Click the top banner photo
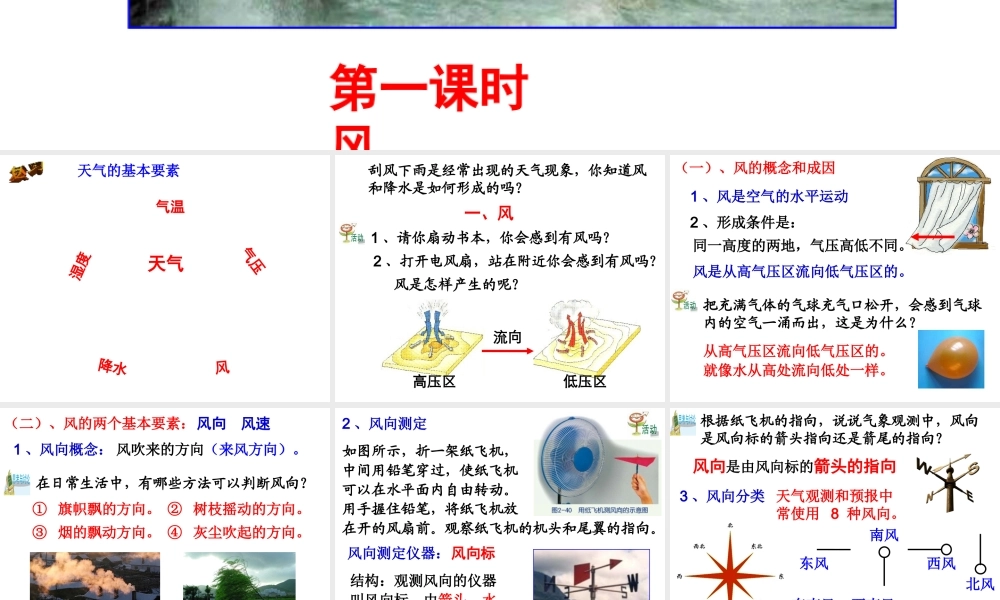 coord(512,13)
